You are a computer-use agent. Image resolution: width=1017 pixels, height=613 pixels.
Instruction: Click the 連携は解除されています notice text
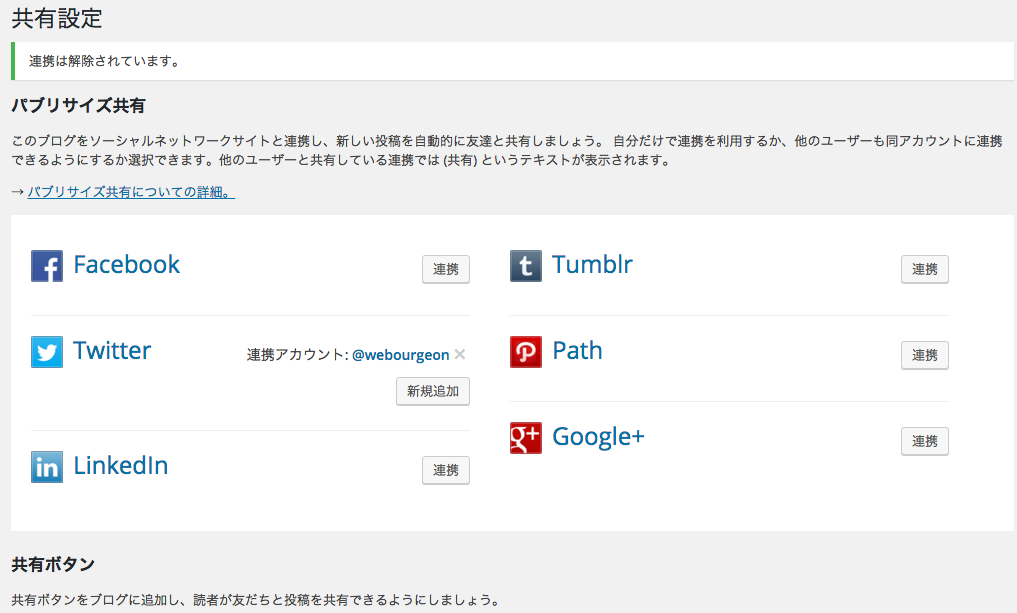[x=104, y=61]
